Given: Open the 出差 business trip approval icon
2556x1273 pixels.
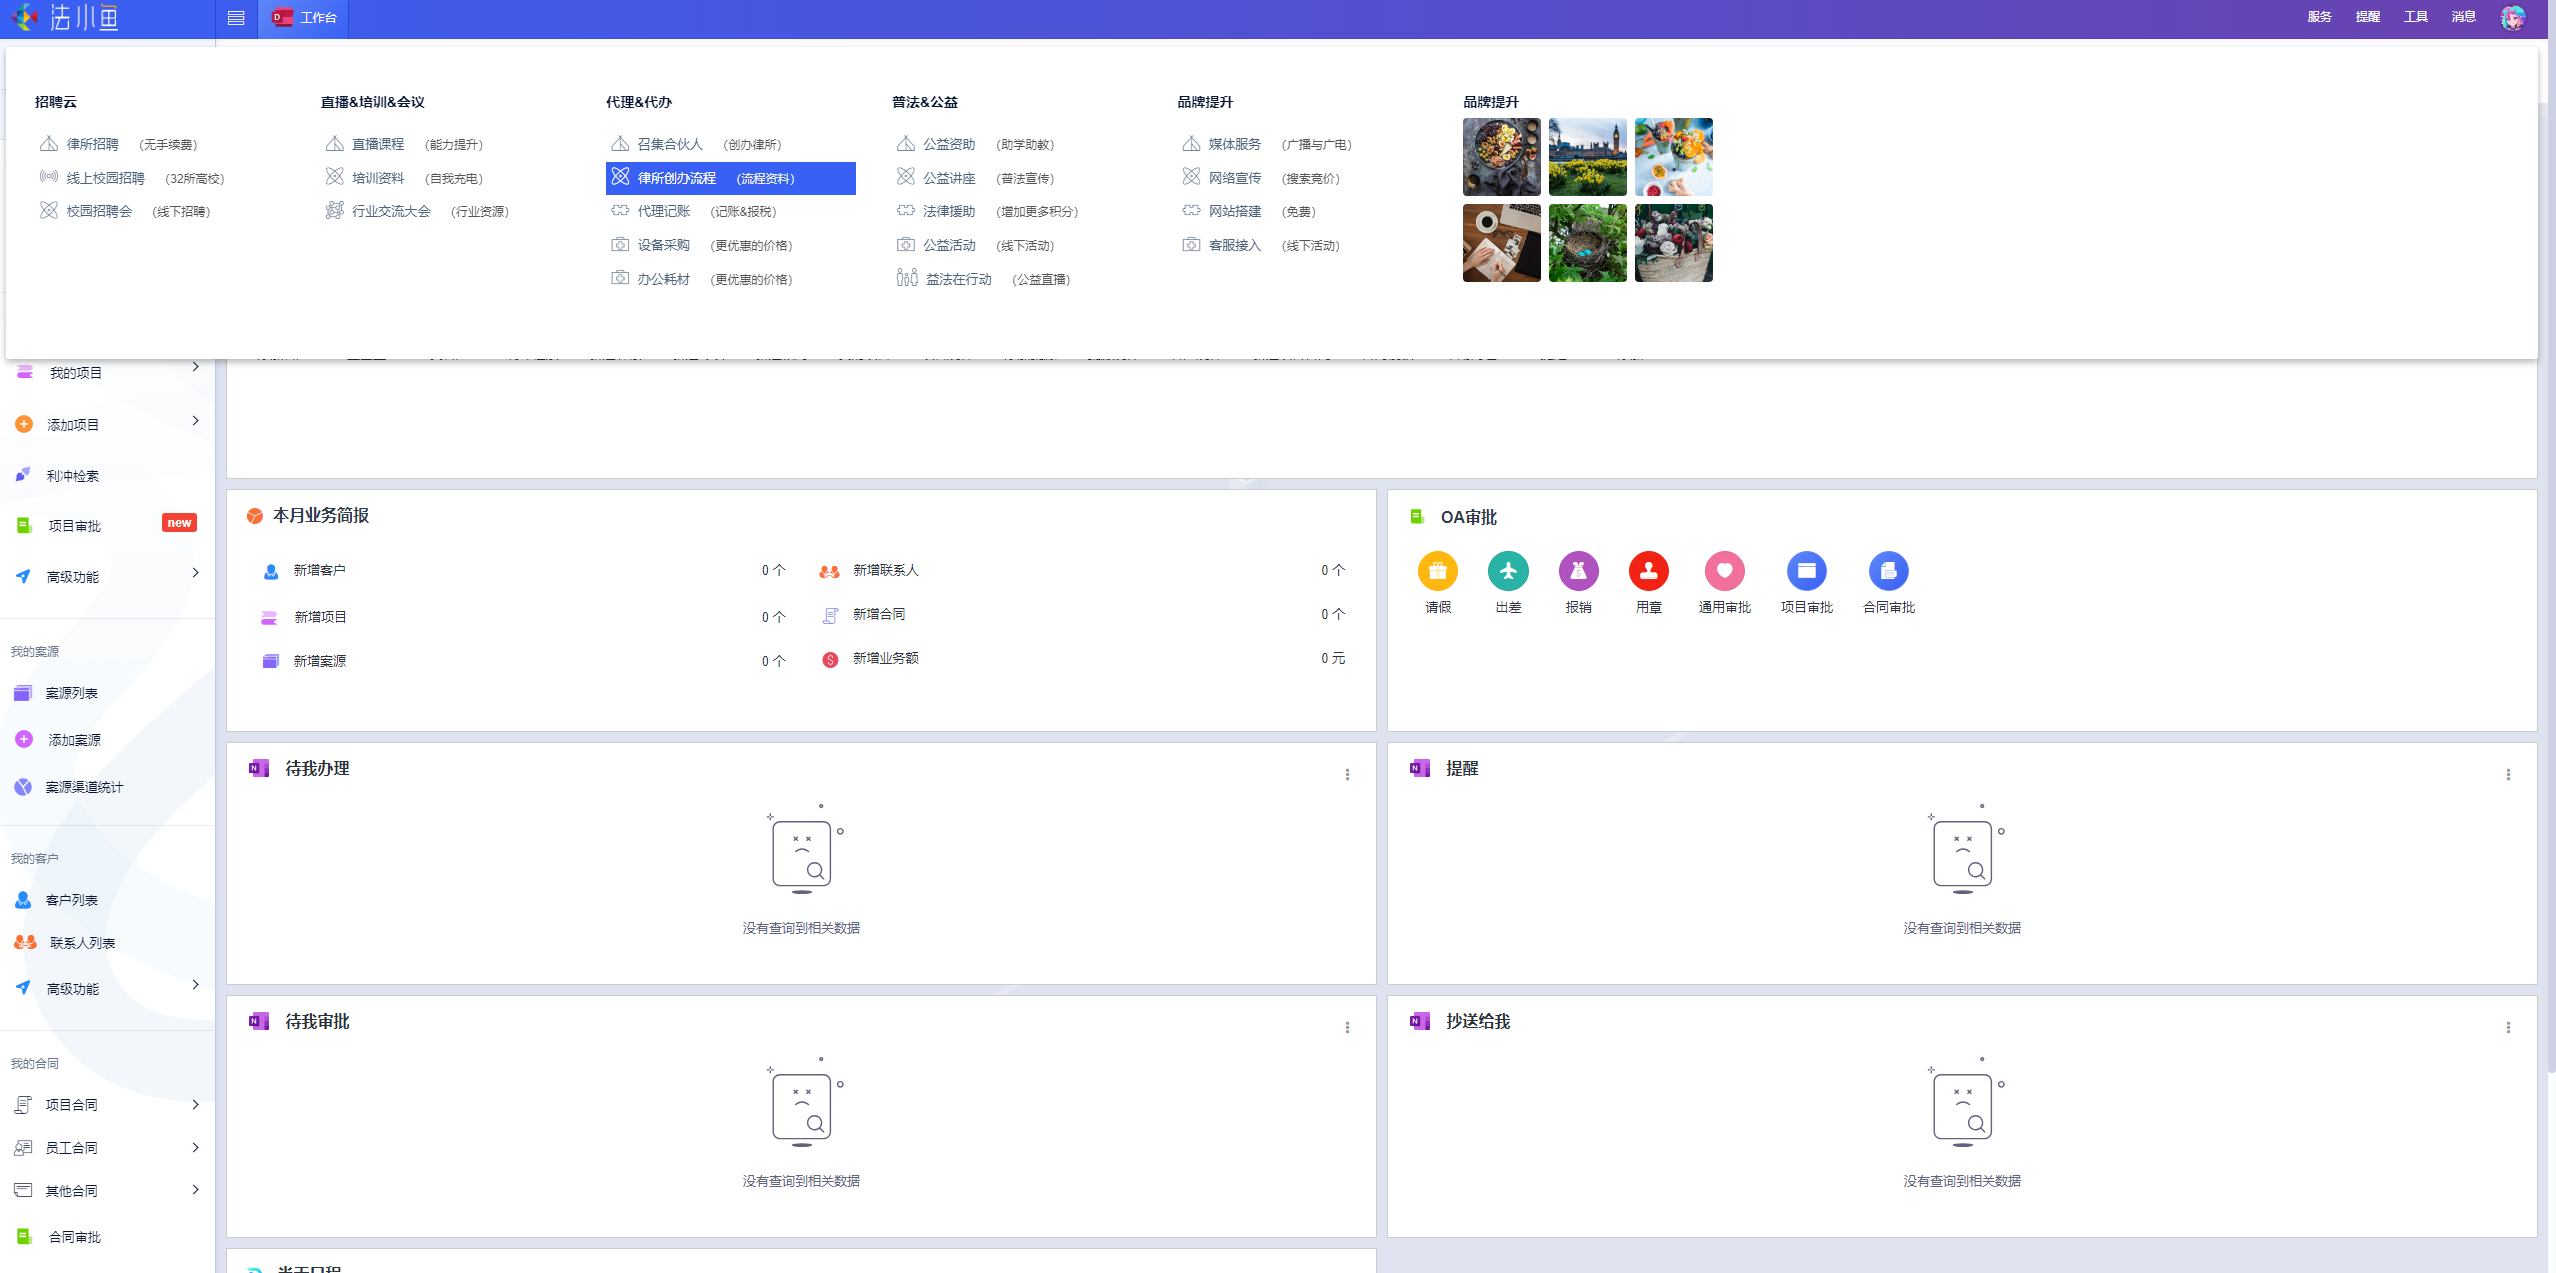Looking at the screenshot, I should (x=1507, y=571).
